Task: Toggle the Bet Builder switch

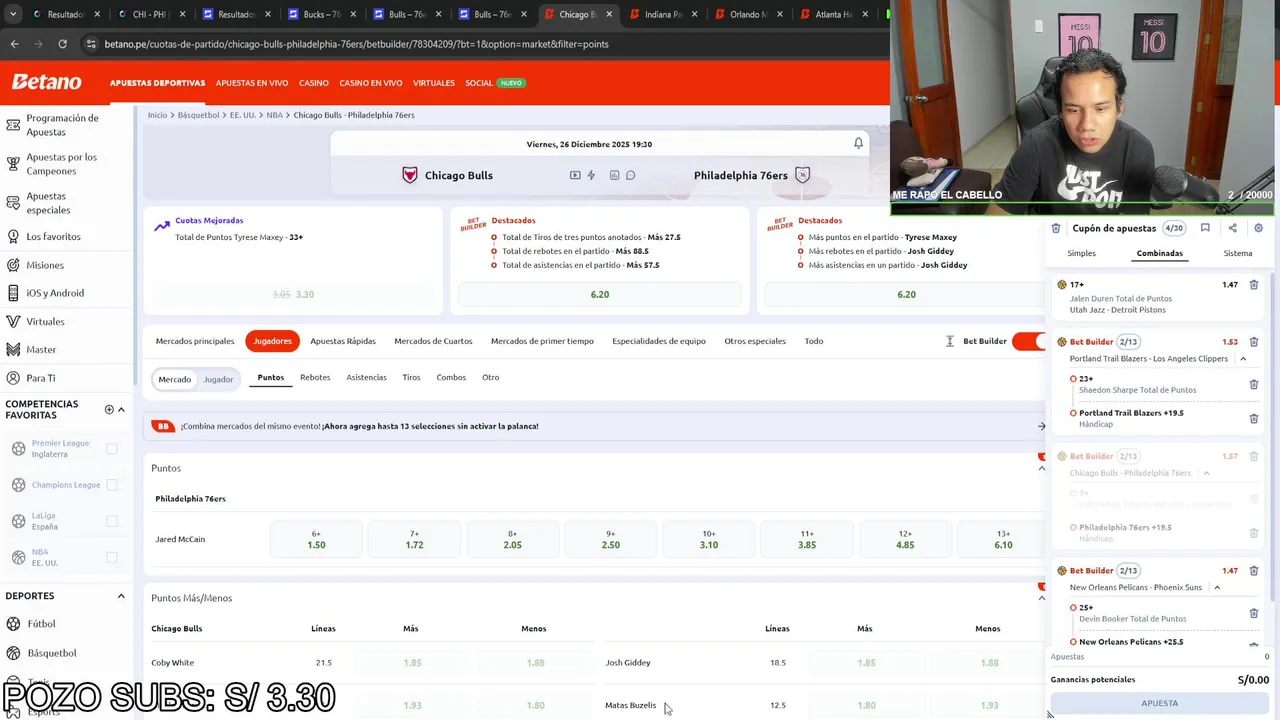Action: click(x=1028, y=341)
